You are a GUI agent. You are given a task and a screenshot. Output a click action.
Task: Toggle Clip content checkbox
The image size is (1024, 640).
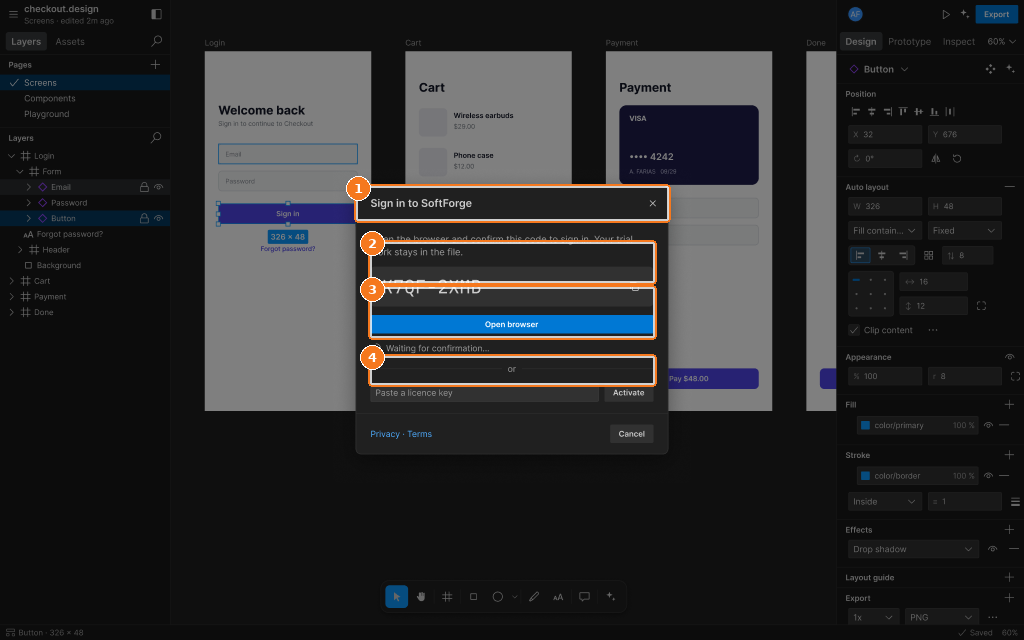[x=854, y=330]
